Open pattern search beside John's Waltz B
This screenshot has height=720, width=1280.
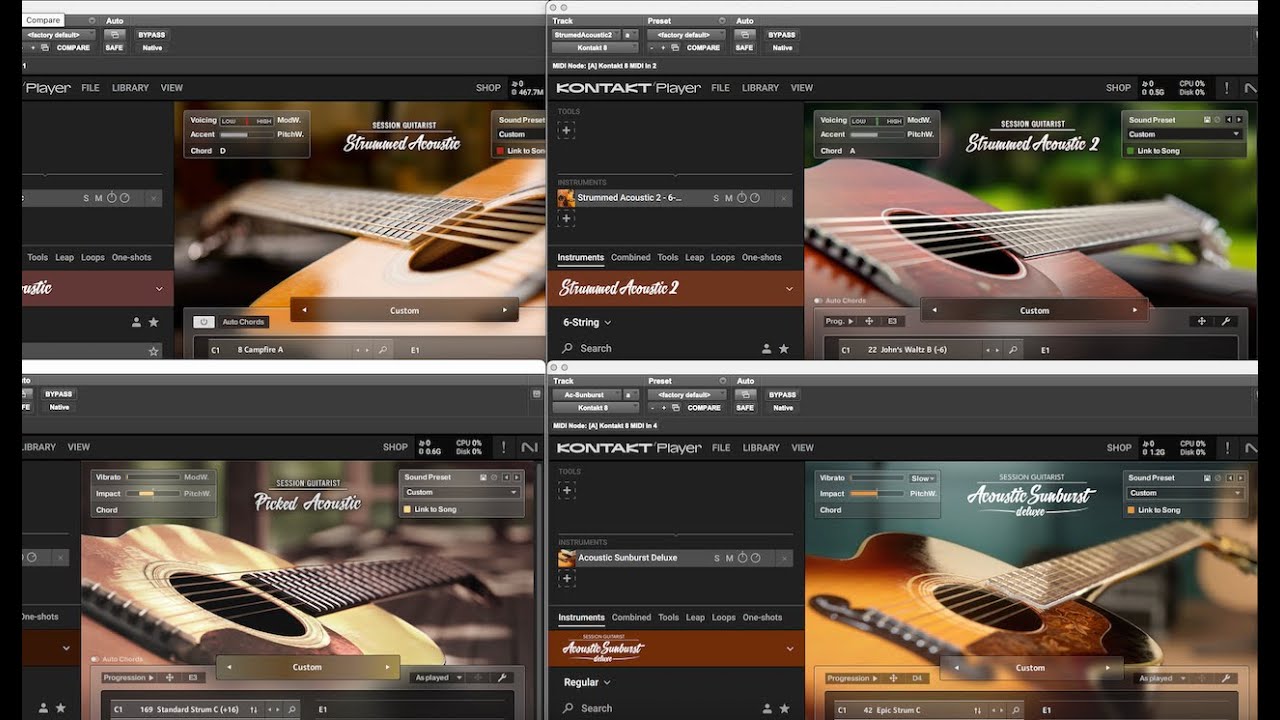(x=1012, y=350)
